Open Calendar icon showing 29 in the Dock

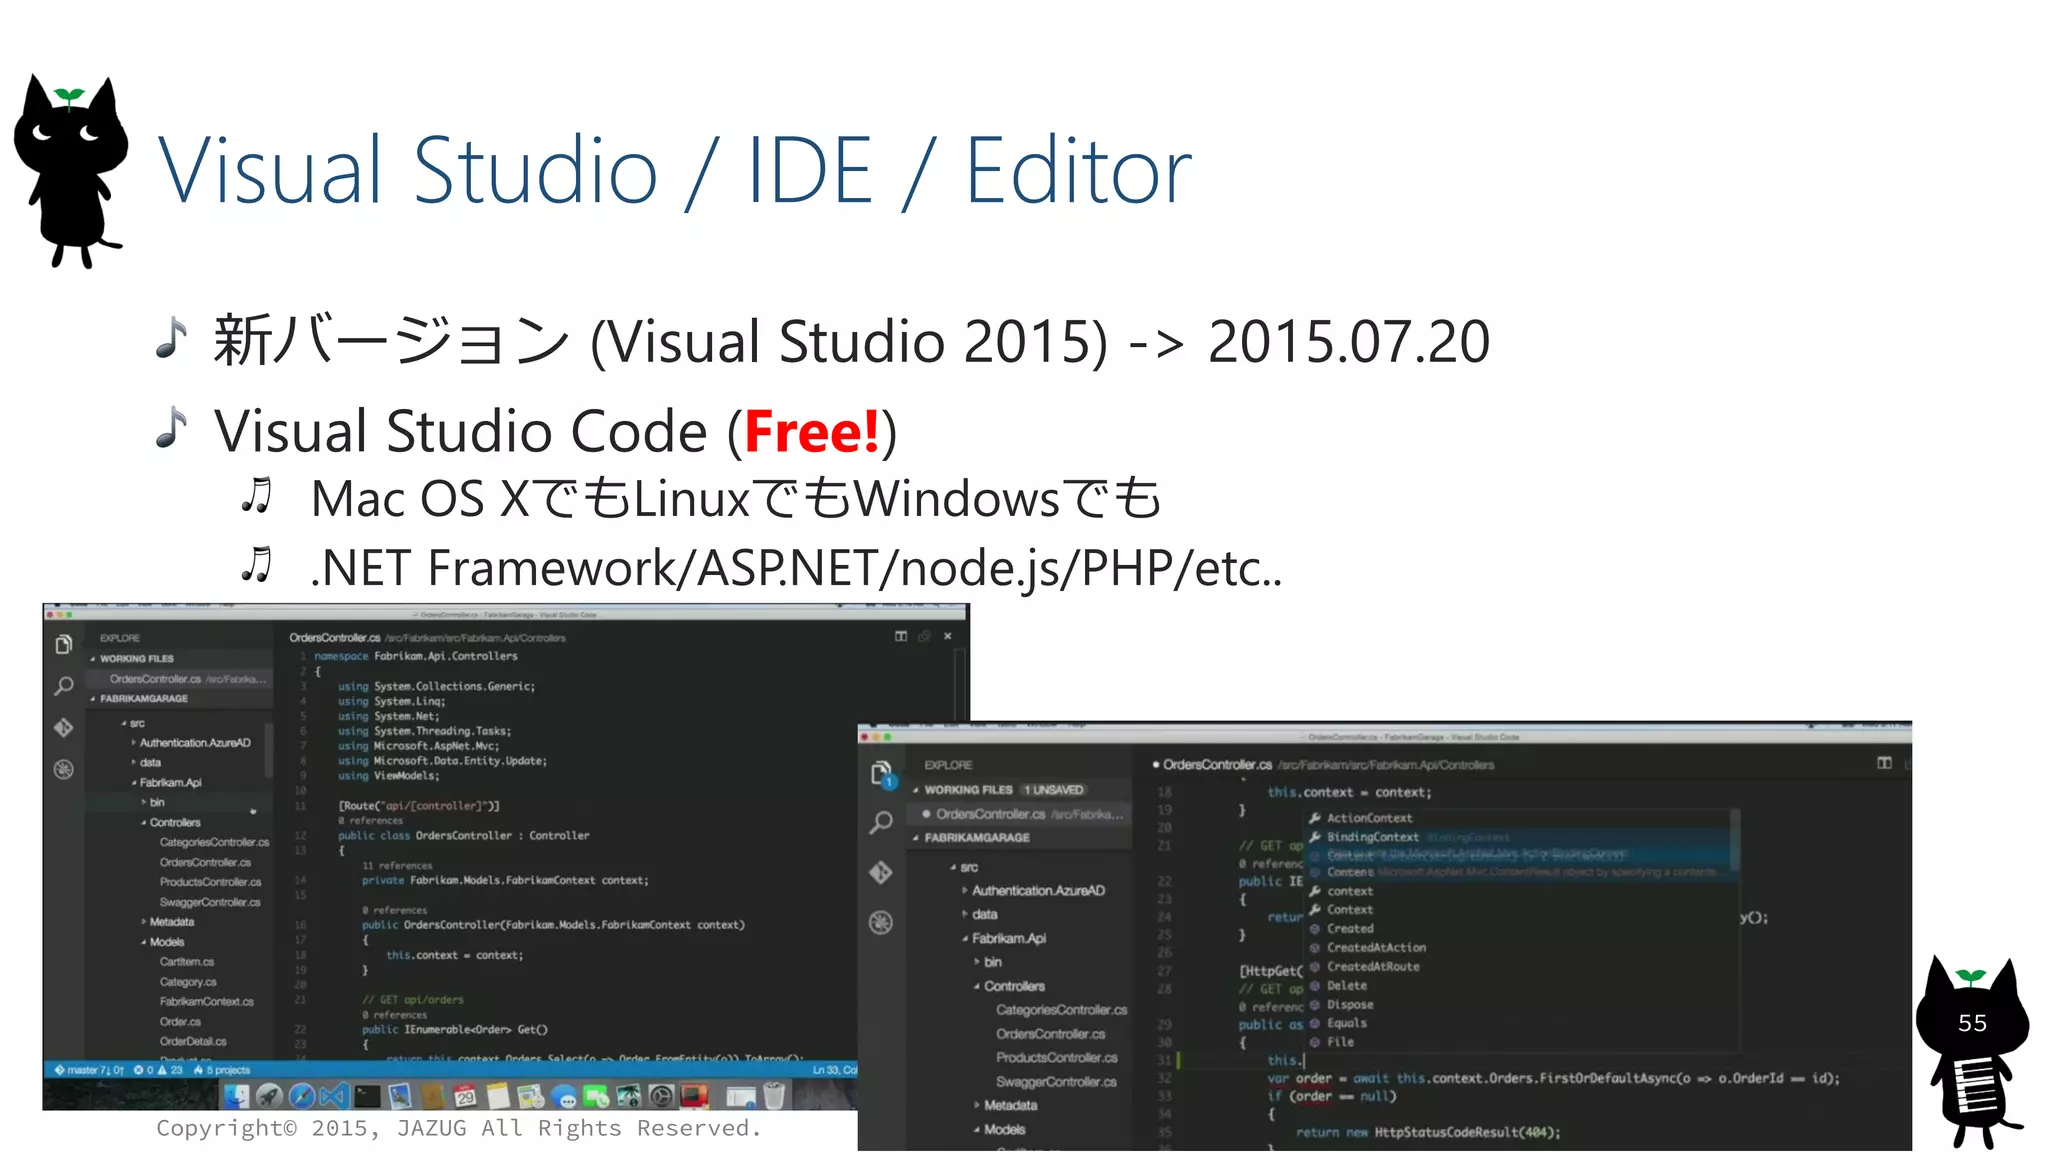[x=466, y=1096]
